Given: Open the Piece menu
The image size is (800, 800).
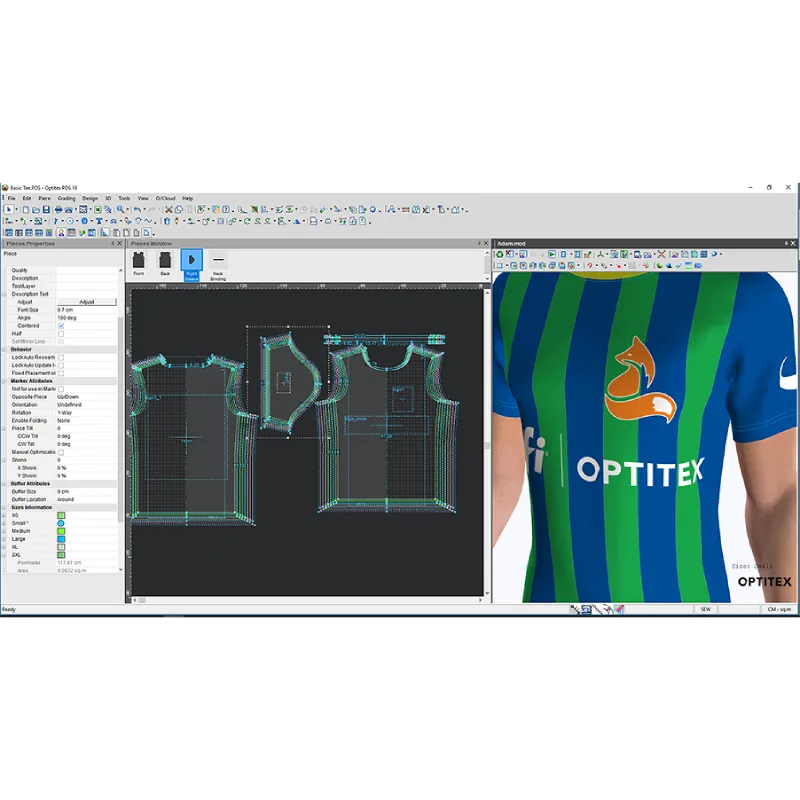Looking at the screenshot, I should 44,198.
